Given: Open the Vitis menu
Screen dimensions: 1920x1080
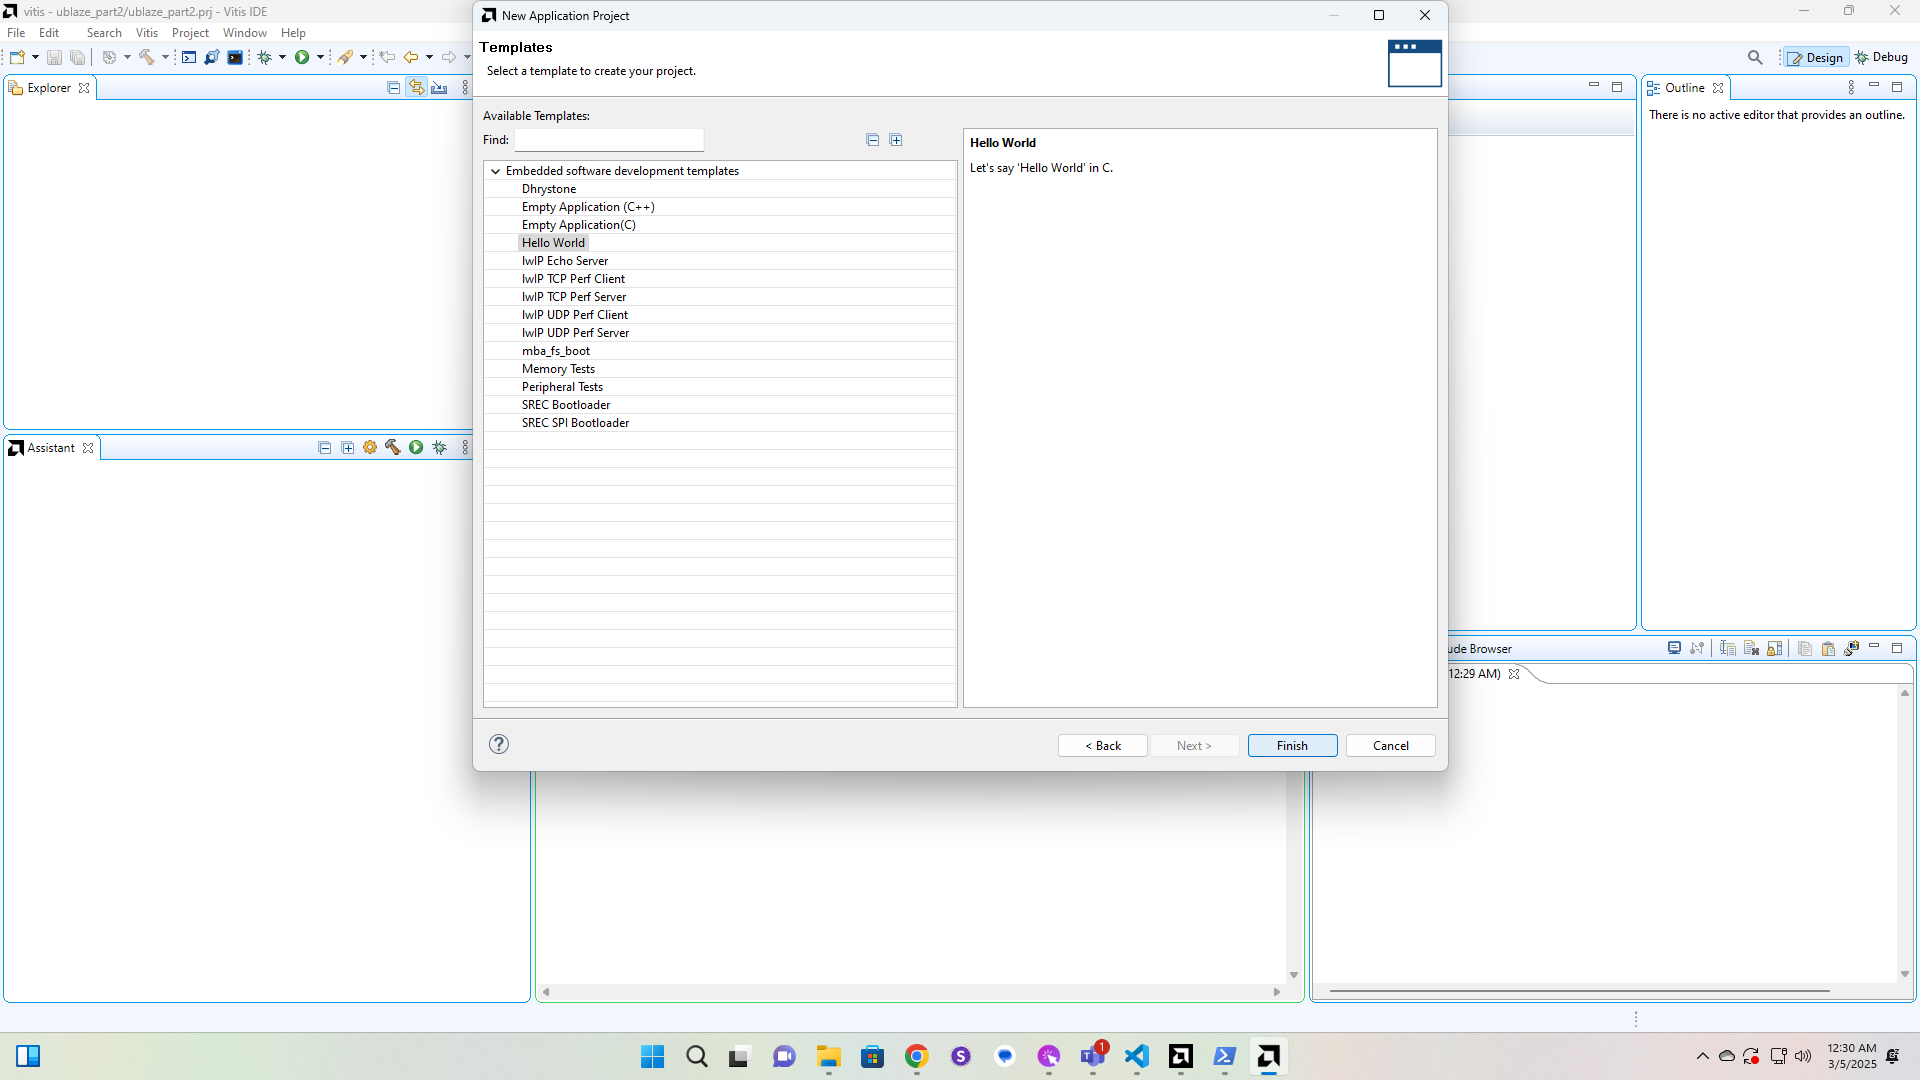Looking at the screenshot, I should pos(147,33).
